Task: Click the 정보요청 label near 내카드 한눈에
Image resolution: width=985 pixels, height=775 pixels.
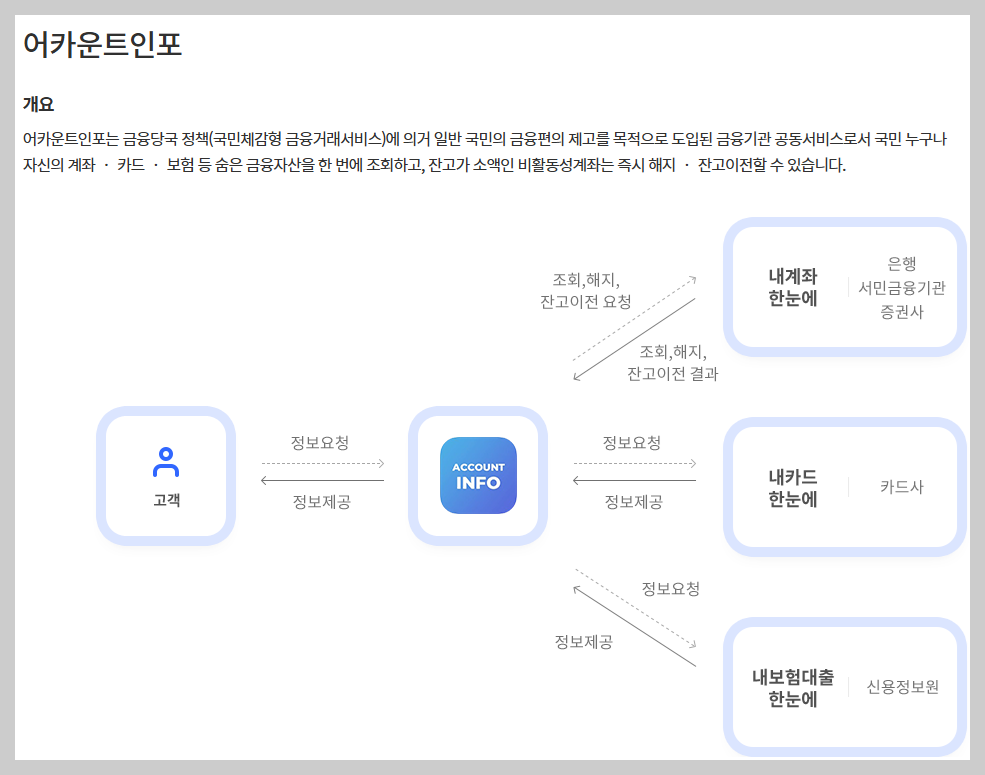Action: pyautogui.click(x=631, y=443)
